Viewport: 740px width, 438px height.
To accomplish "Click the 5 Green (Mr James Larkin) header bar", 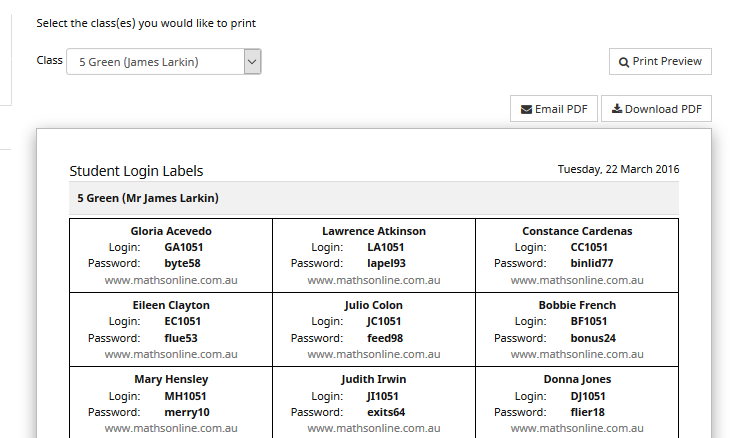I will [x=374, y=198].
